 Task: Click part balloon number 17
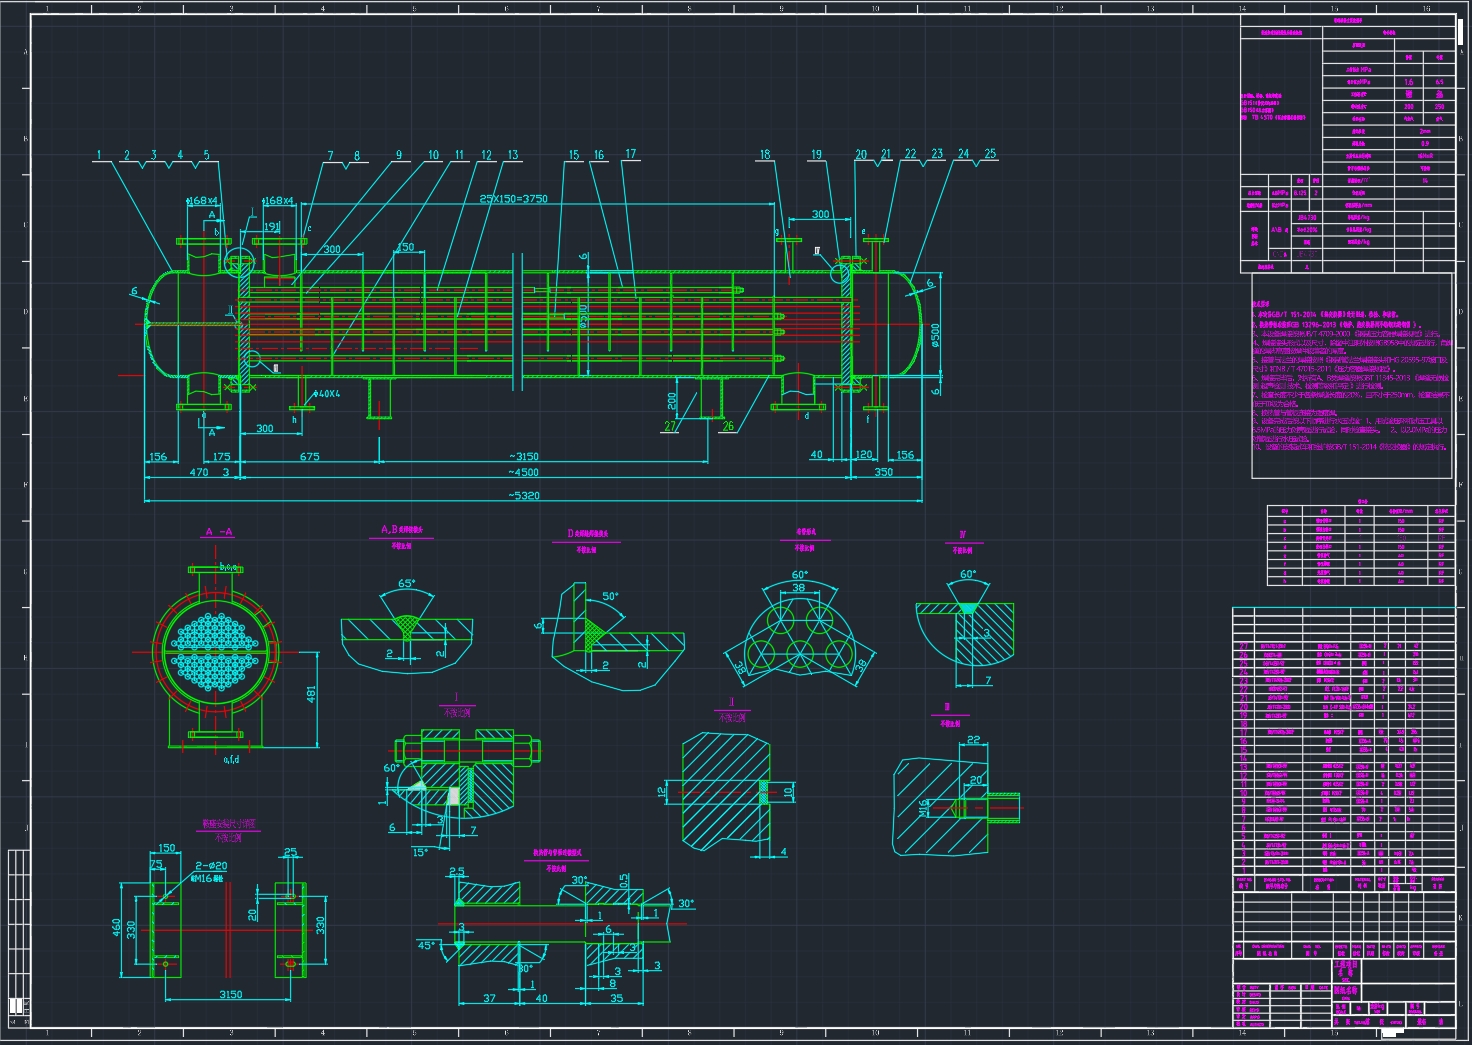click(631, 154)
